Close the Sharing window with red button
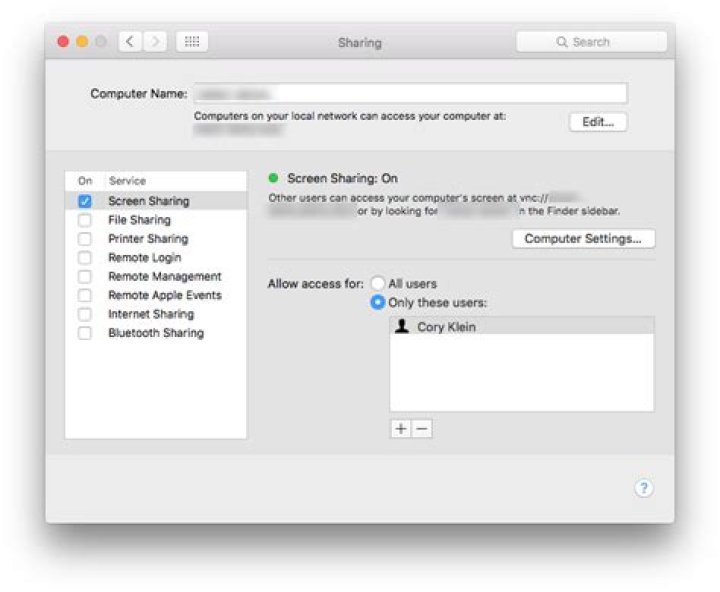 [x=63, y=42]
